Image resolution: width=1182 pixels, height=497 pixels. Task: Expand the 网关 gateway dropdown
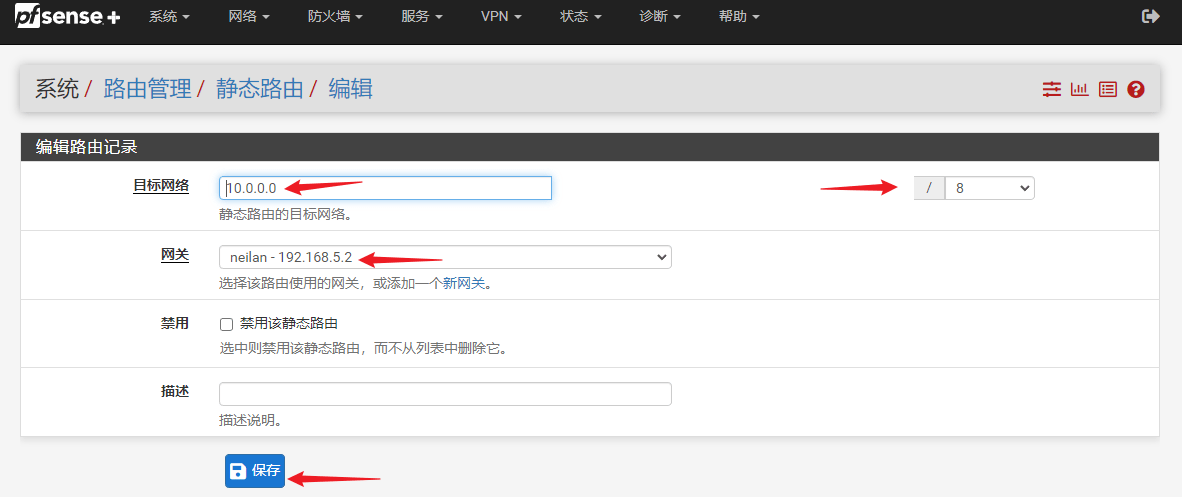click(x=445, y=257)
